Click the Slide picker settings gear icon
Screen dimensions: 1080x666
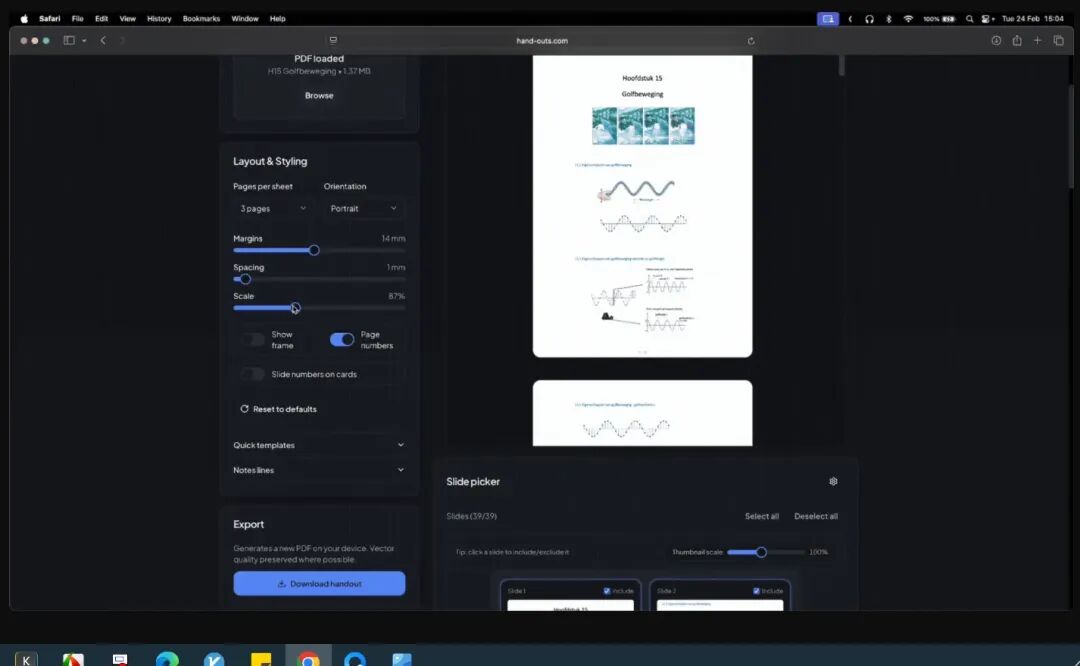(833, 481)
